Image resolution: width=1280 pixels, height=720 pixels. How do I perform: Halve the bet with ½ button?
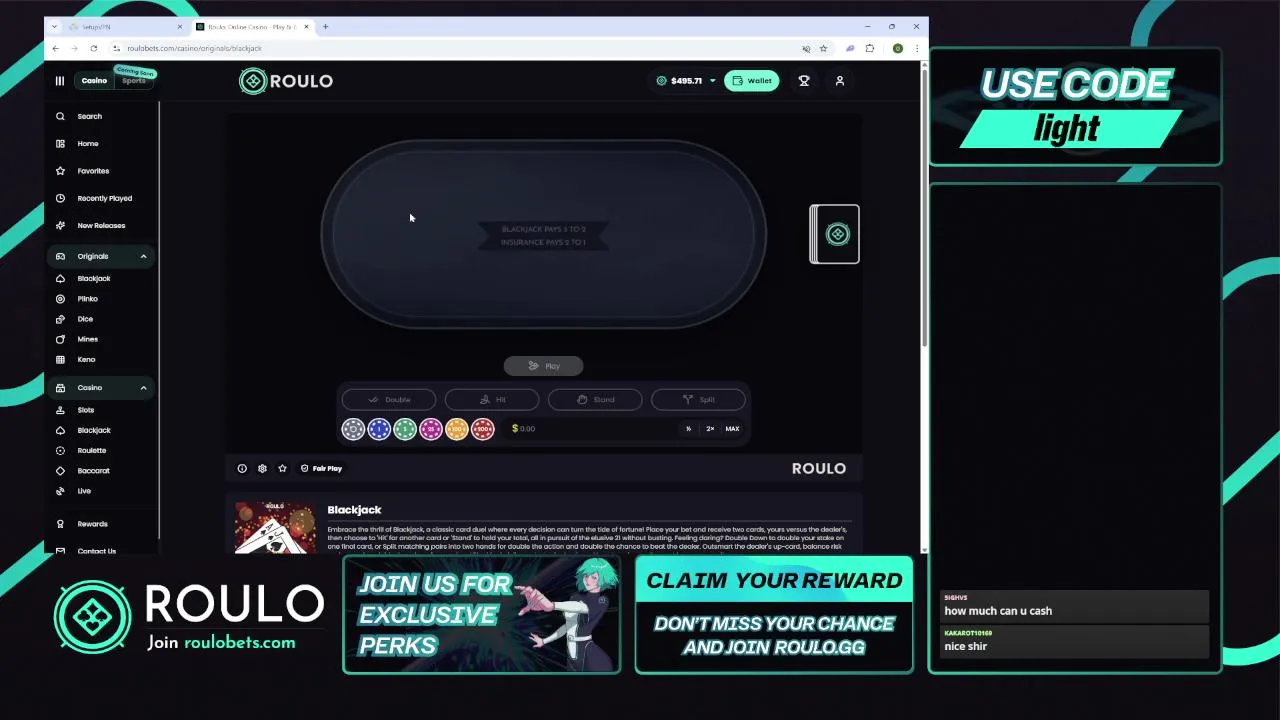click(688, 429)
